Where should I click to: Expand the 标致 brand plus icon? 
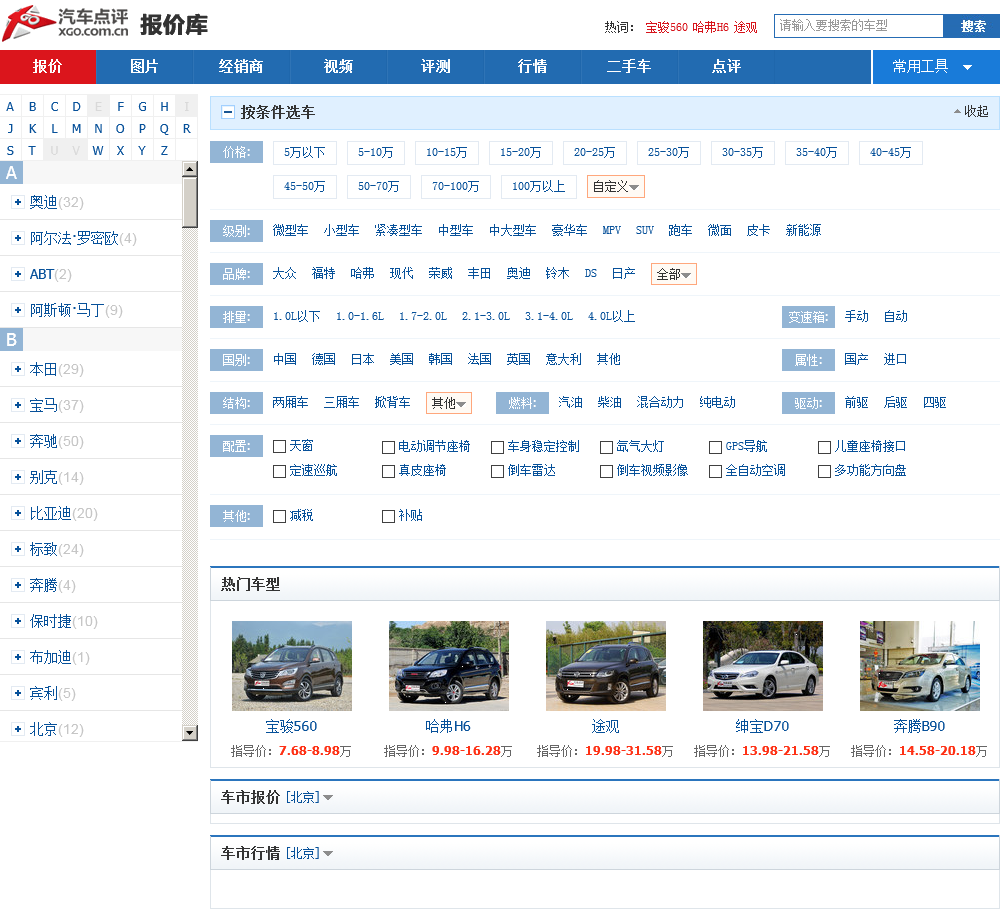click(18, 549)
